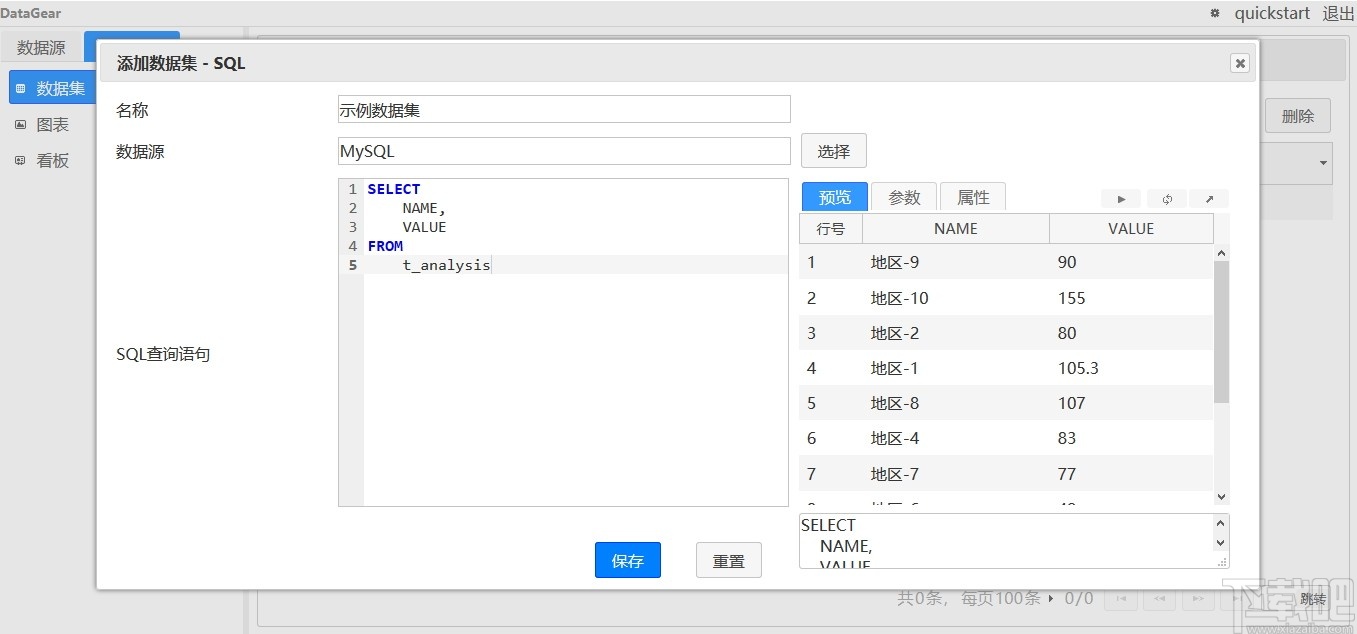Jump to first page with the pagination icon
The image size is (1357, 634).
[1121, 598]
